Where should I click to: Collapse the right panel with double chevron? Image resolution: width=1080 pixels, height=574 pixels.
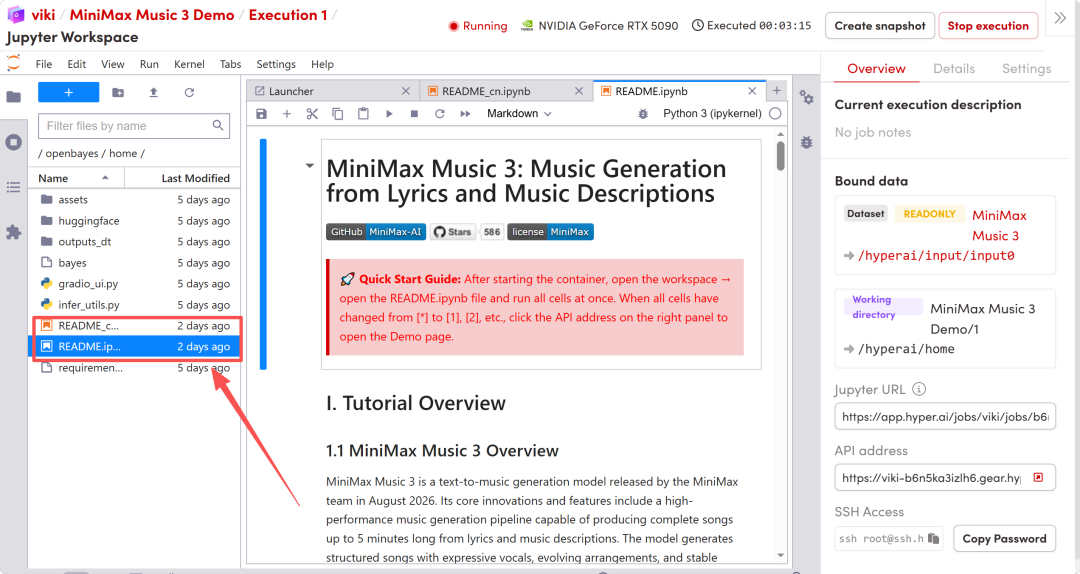pos(1060,18)
